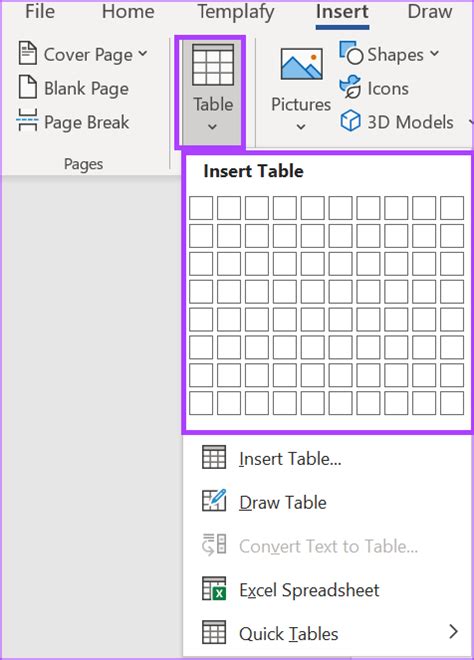The height and width of the screenshot is (660, 474).
Task: Switch to the Home tab
Action: (x=128, y=11)
